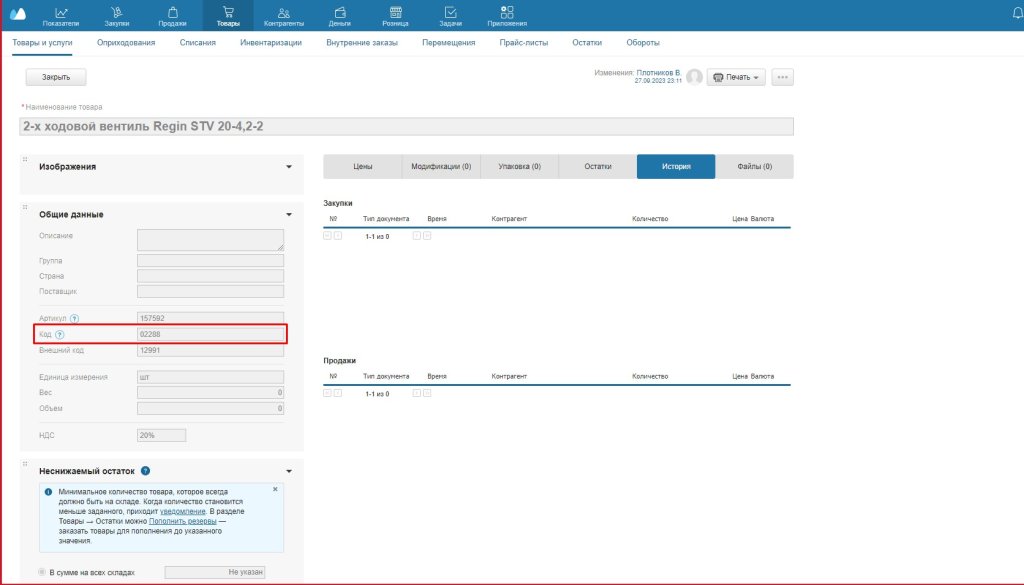The height and width of the screenshot is (585, 1024).
Task: Open the Приложения apps icon
Action: (507, 14)
